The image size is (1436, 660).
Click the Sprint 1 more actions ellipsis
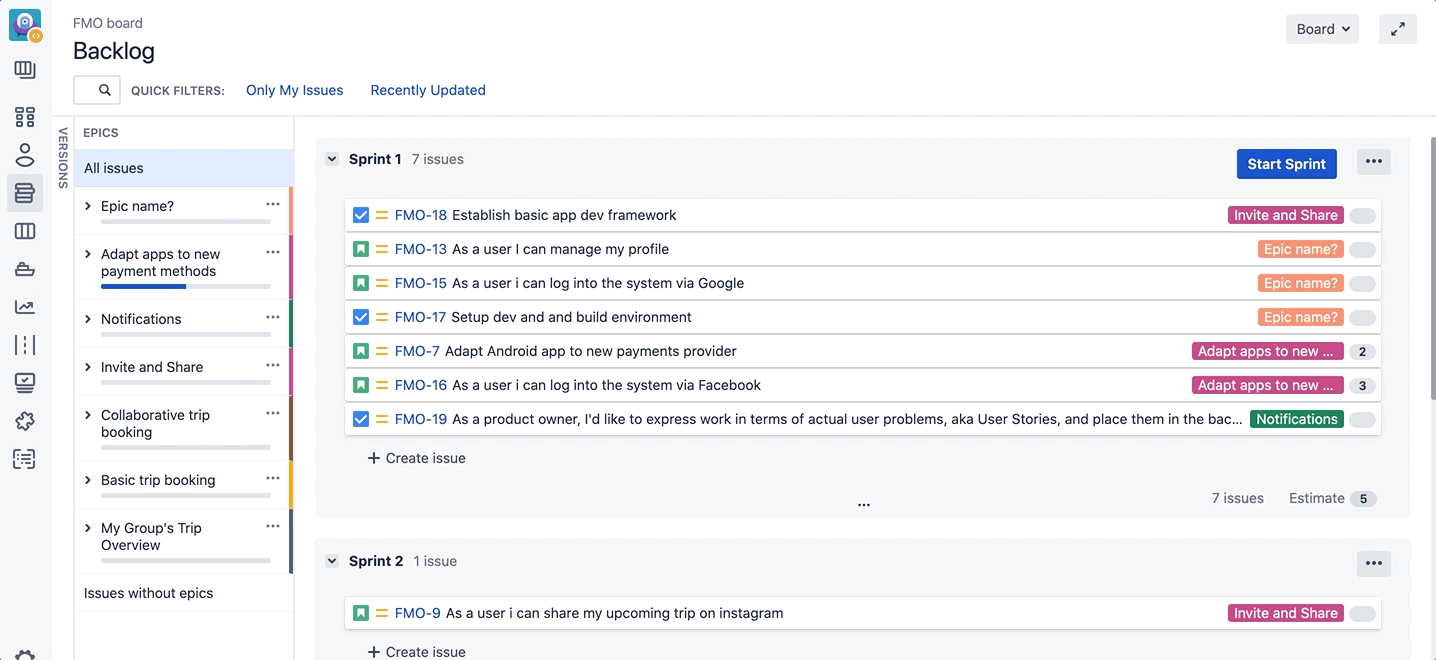[x=1373, y=162]
